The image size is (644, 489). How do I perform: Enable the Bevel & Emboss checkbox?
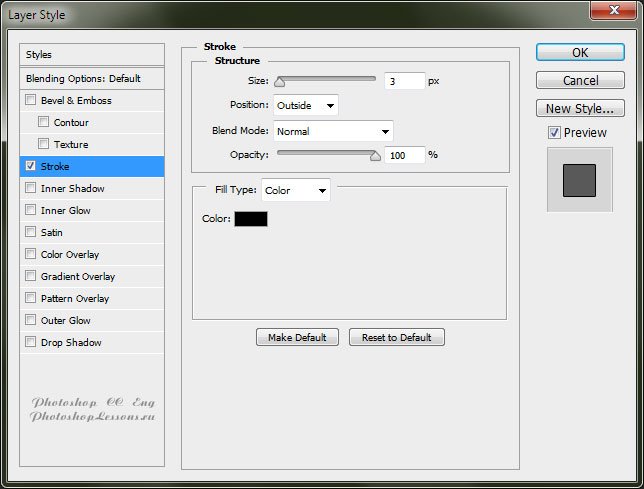pyautogui.click(x=31, y=100)
